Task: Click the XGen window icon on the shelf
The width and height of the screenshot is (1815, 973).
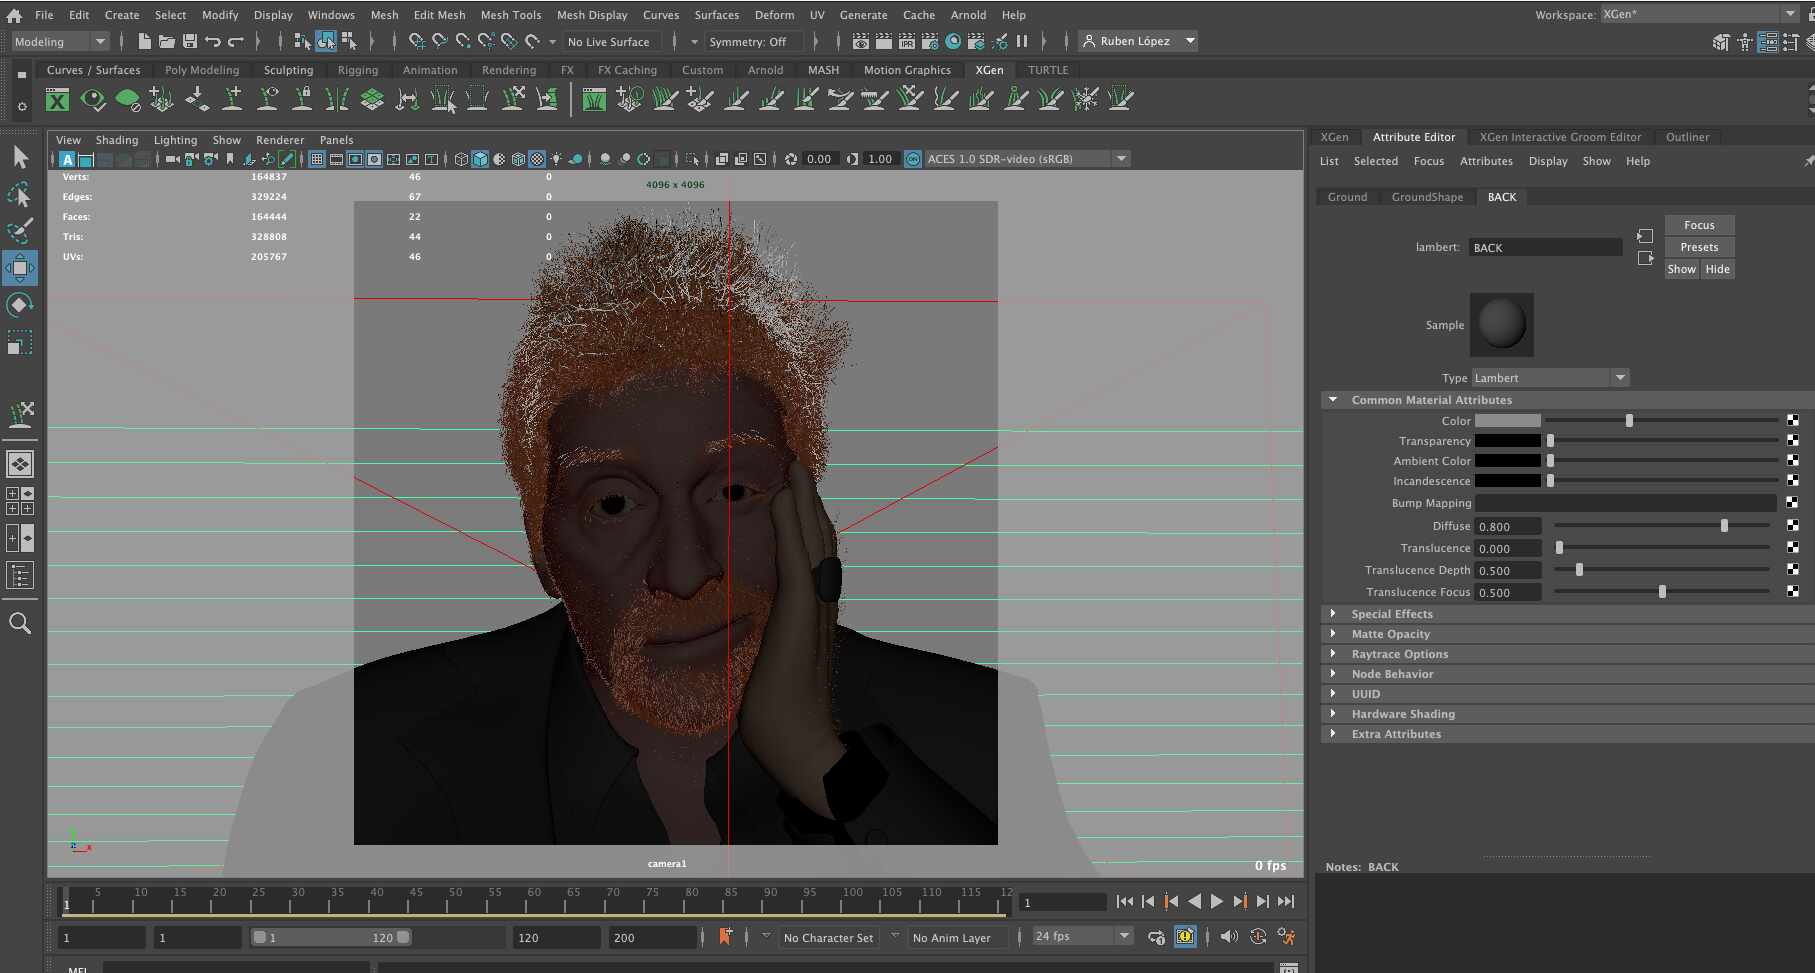Action: coord(58,99)
